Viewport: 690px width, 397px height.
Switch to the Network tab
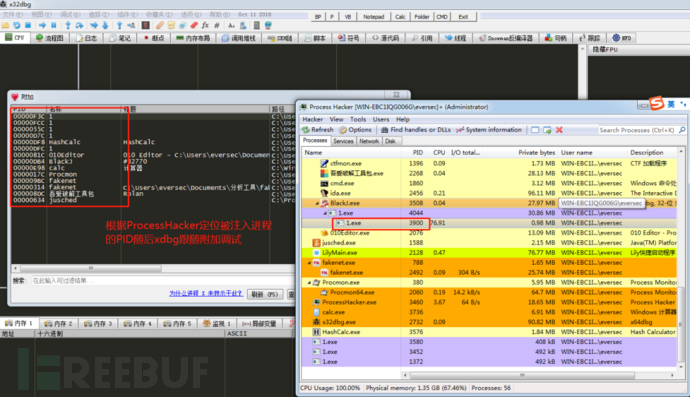pyautogui.click(x=369, y=141)
